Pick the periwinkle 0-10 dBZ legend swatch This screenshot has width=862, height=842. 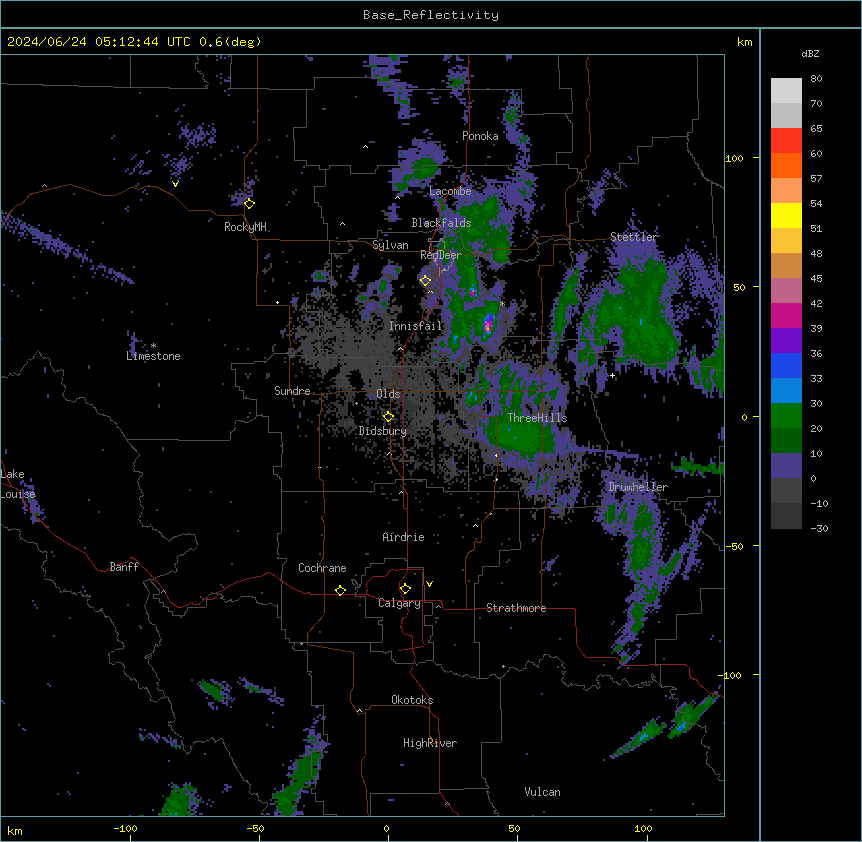point(786,466)
